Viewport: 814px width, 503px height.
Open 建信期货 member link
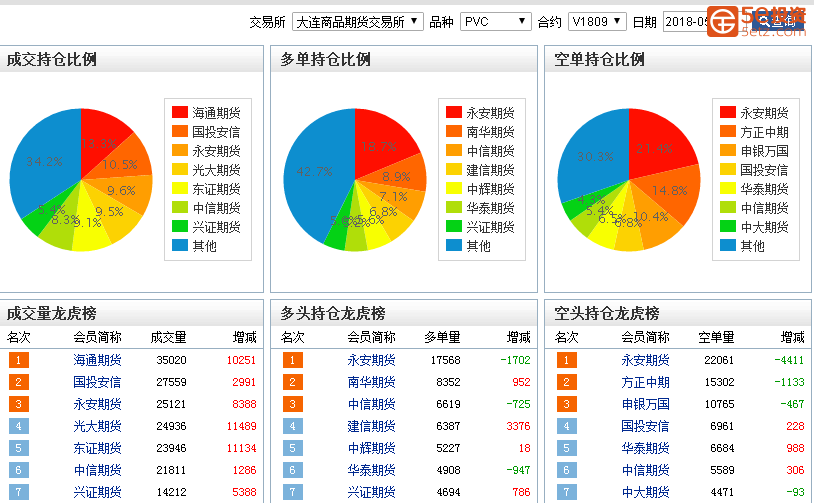tap(371, 426)
